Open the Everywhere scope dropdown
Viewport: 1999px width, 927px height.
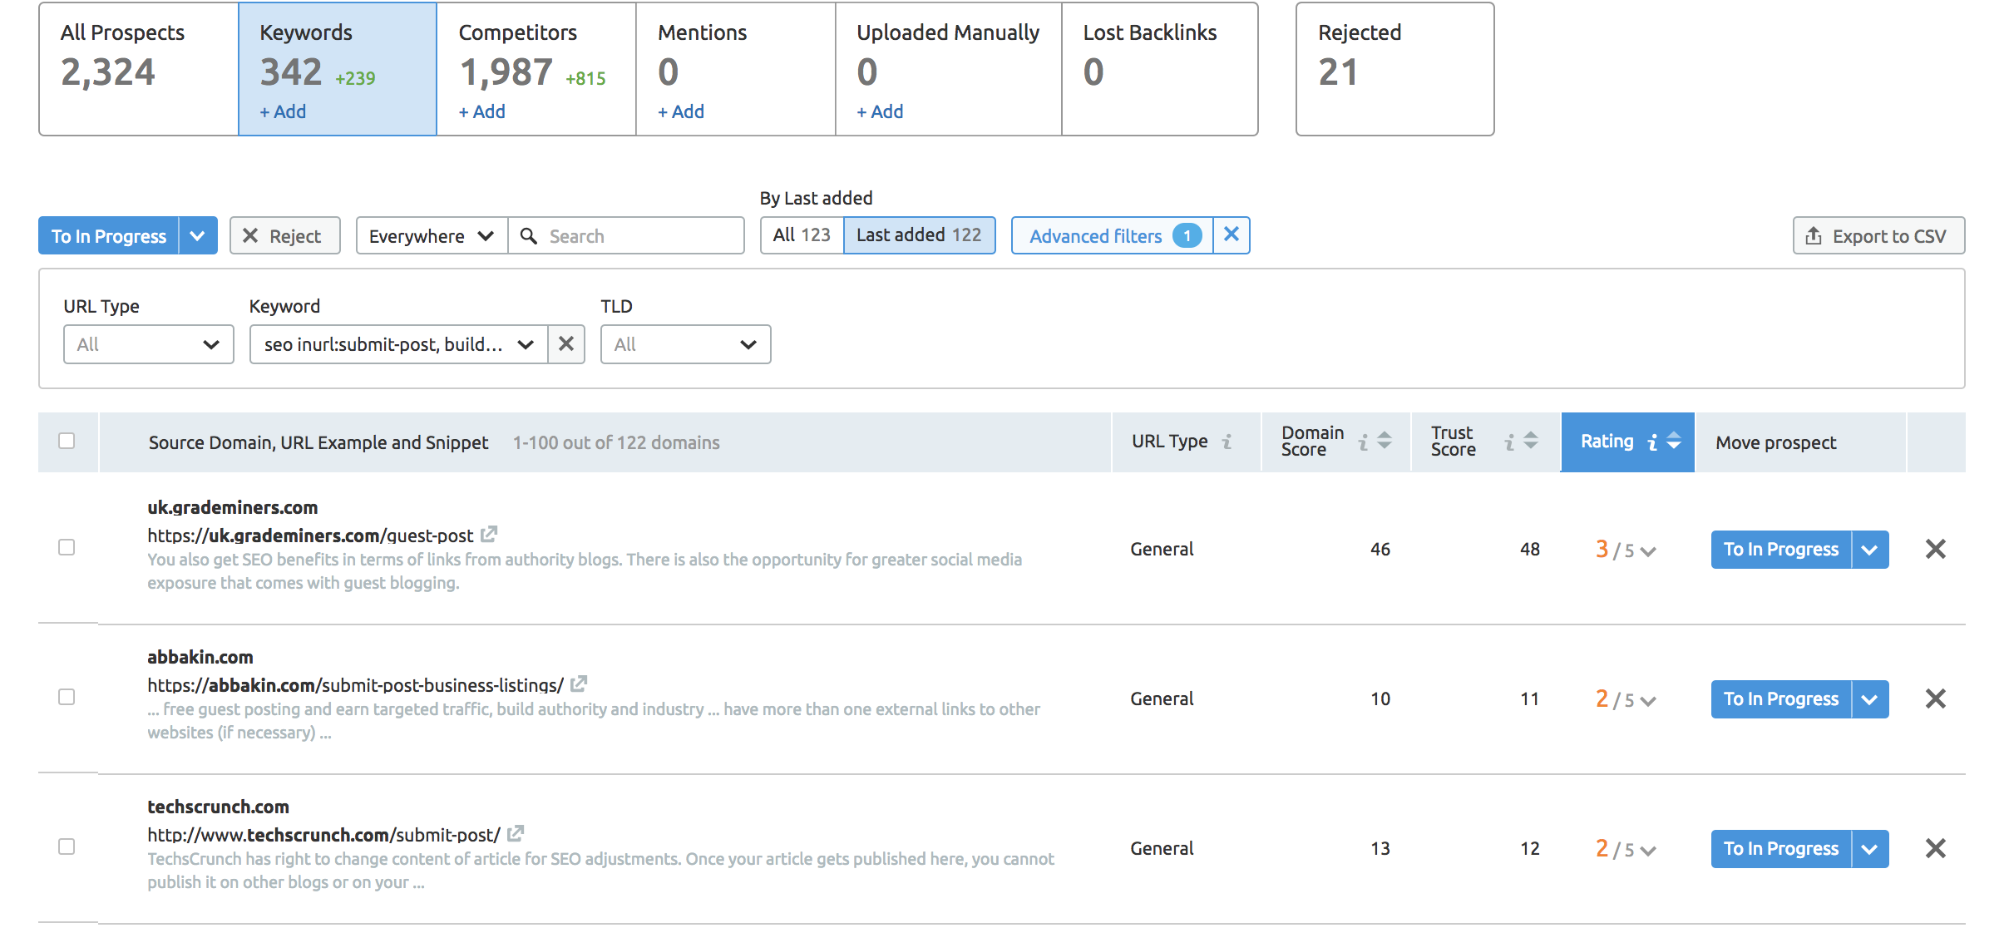[x=430, y=235]
